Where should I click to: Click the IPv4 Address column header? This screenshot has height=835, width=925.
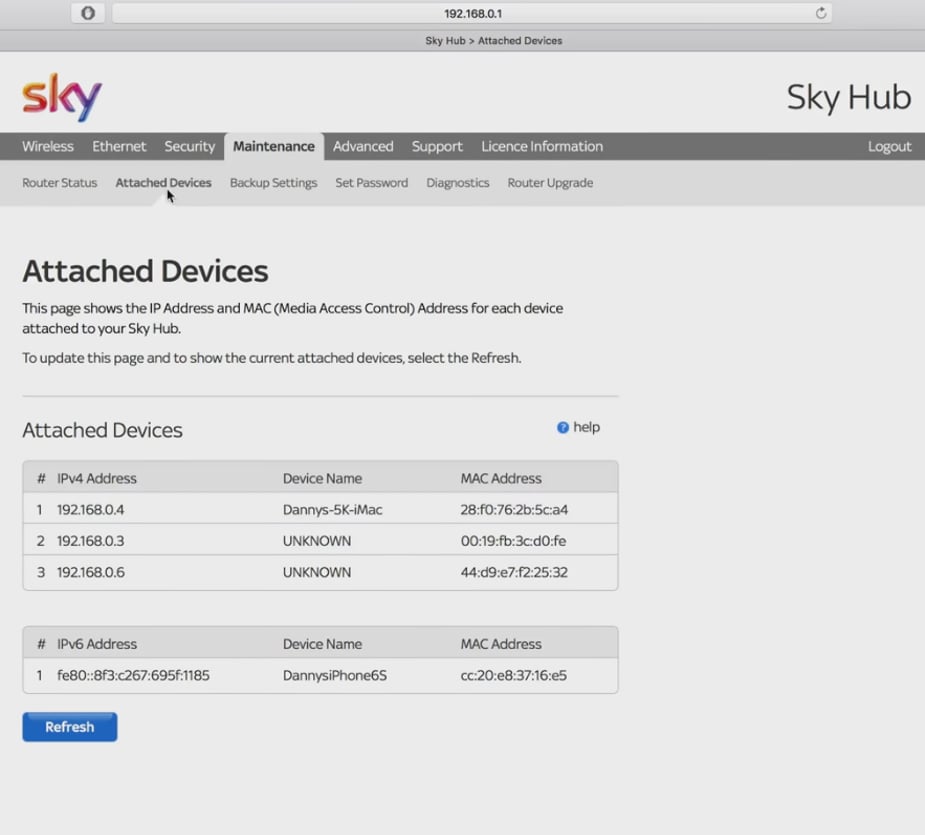click(97, 479)
